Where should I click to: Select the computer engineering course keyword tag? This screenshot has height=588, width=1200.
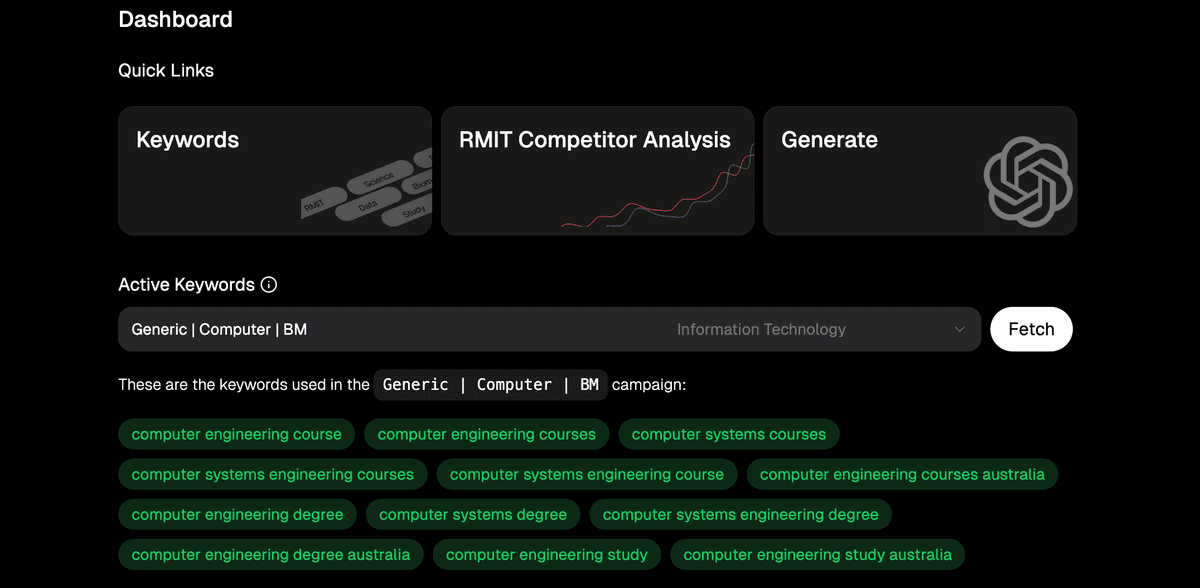pos(237,434)
